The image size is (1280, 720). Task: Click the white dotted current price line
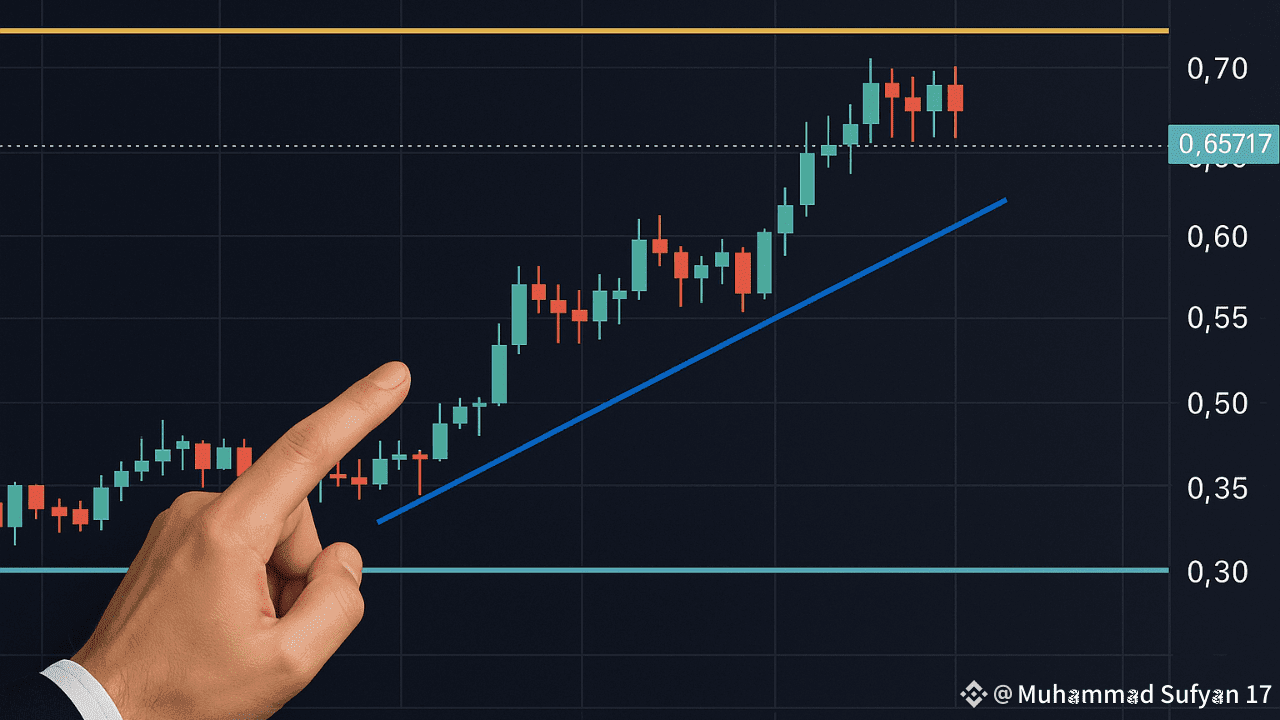584,147
